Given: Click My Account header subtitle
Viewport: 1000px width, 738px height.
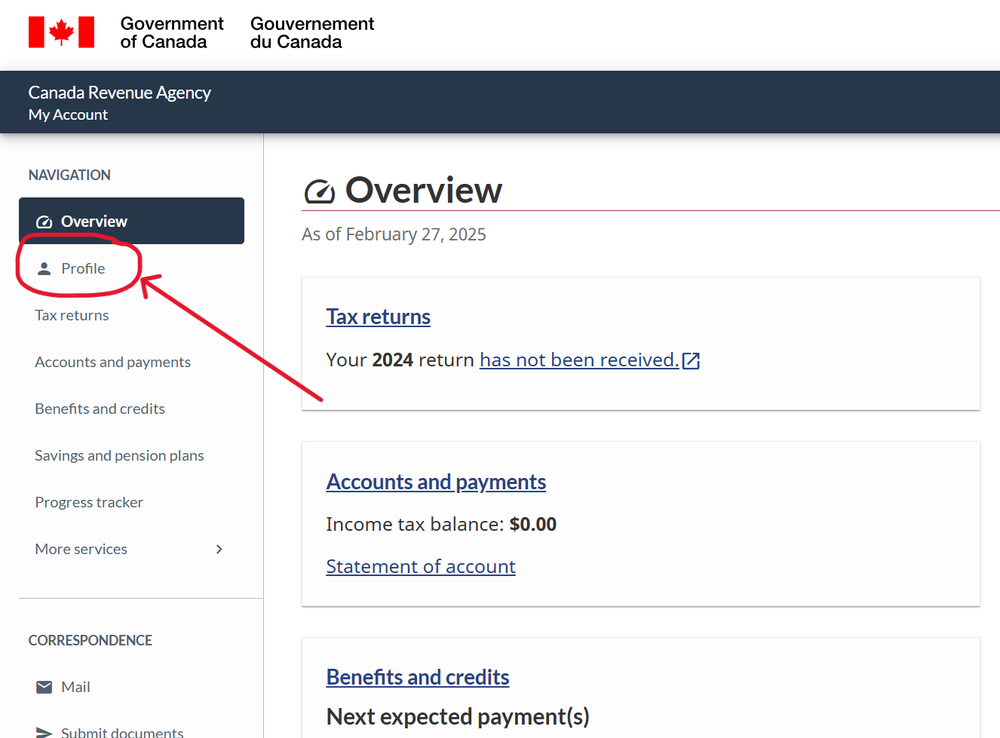Looking at the screenshot, I should [68, 115].
